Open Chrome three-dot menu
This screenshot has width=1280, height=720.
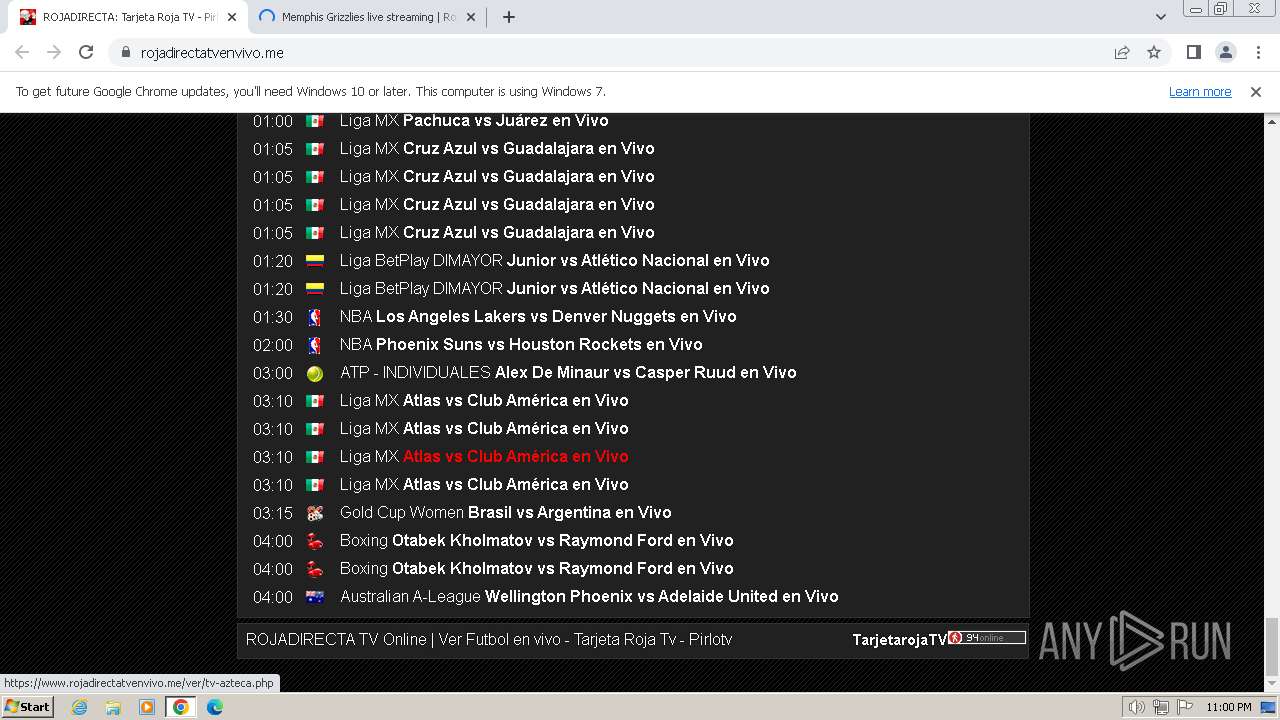point(1257,53)
